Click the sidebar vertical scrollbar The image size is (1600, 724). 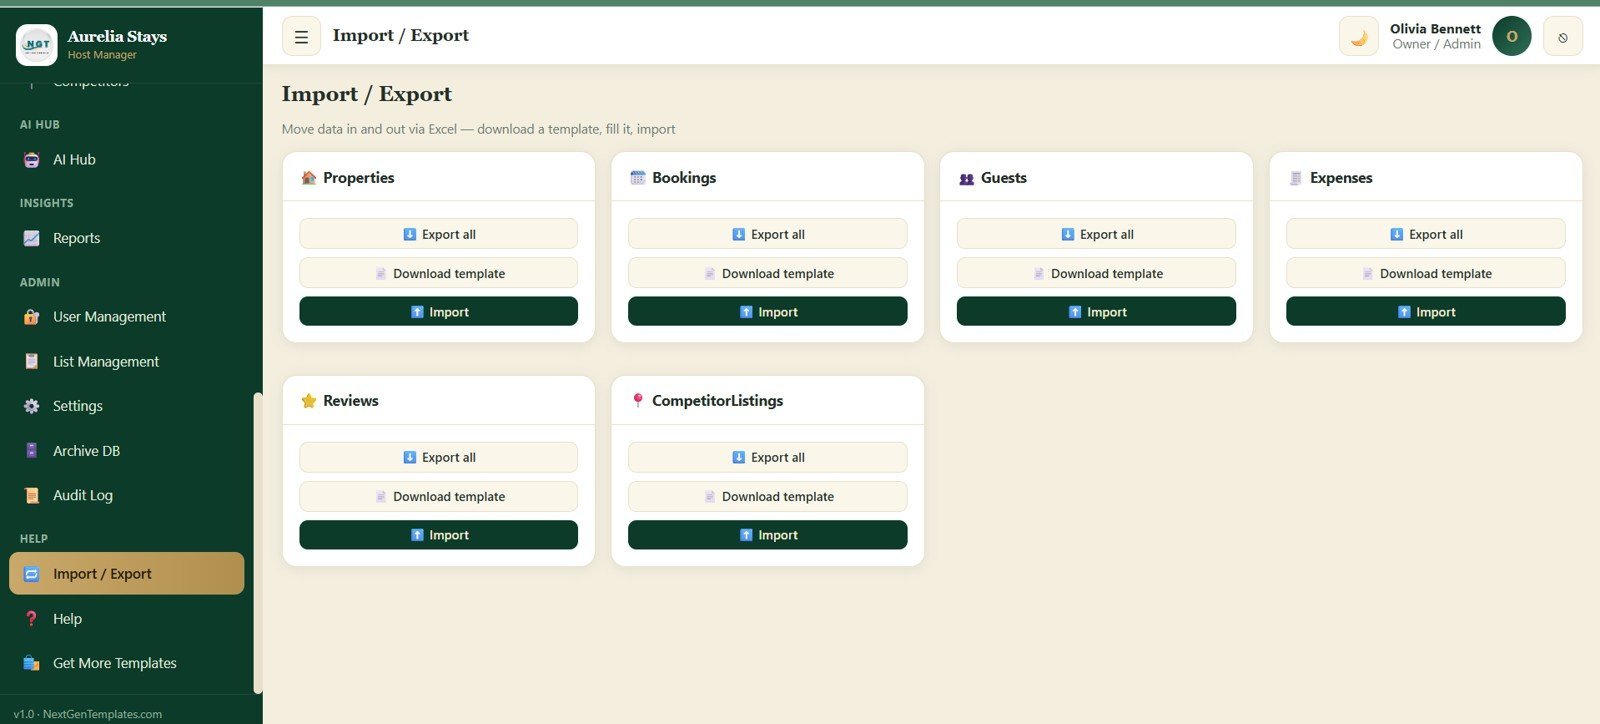[x=258, y=542]
